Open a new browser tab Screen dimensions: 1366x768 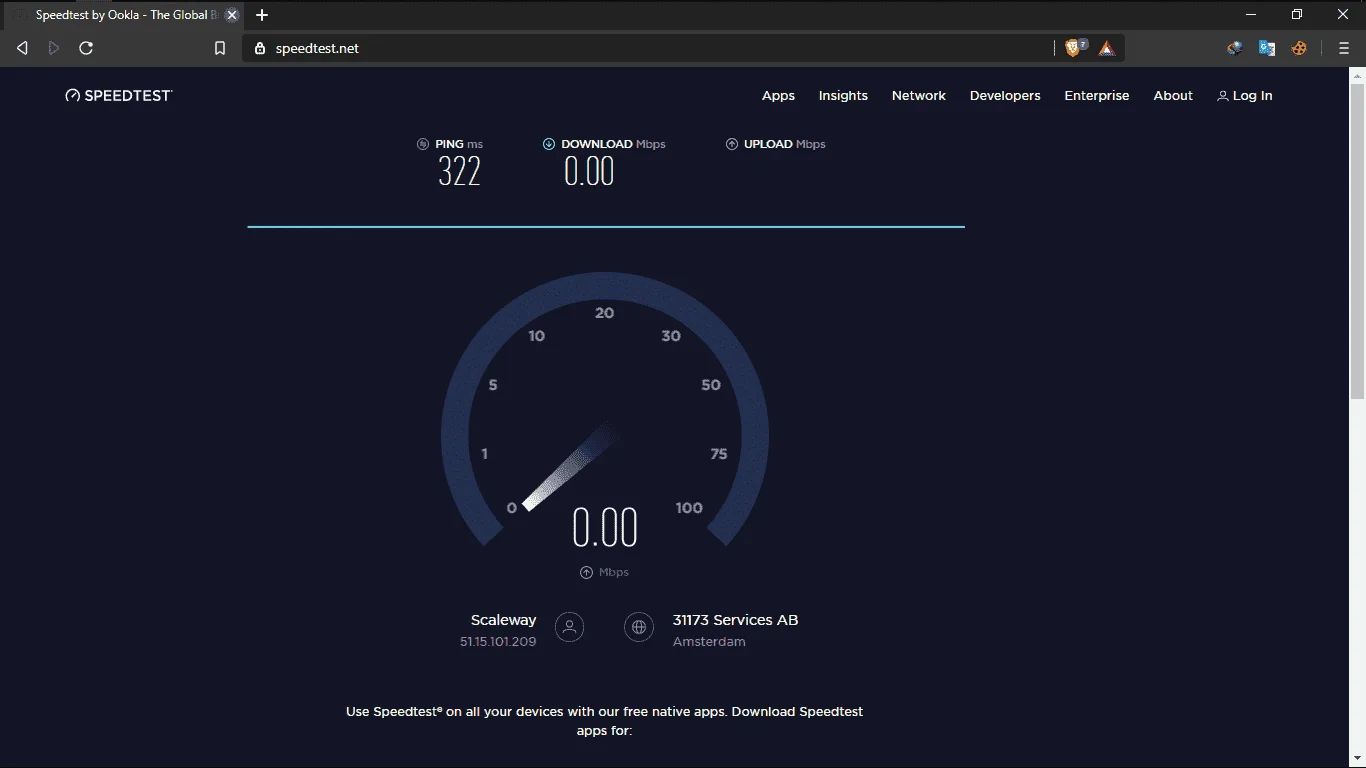(x=262, y=15)
